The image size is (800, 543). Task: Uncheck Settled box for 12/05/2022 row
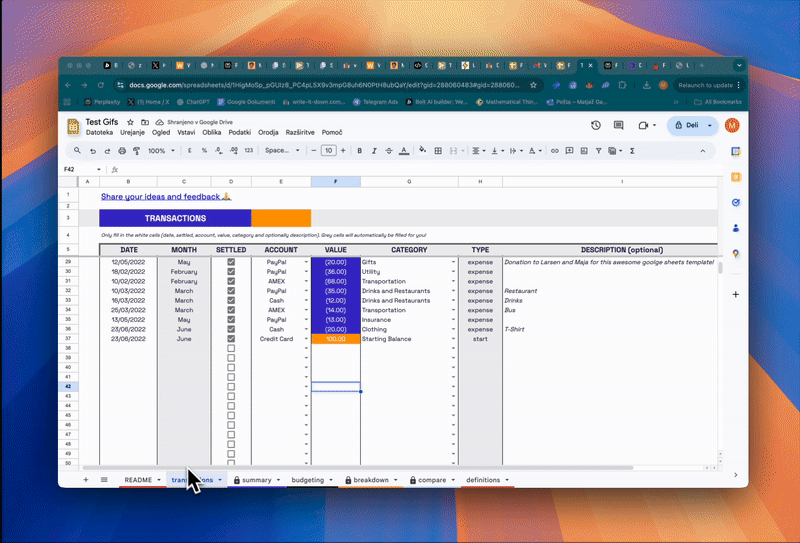coord(231,262)
